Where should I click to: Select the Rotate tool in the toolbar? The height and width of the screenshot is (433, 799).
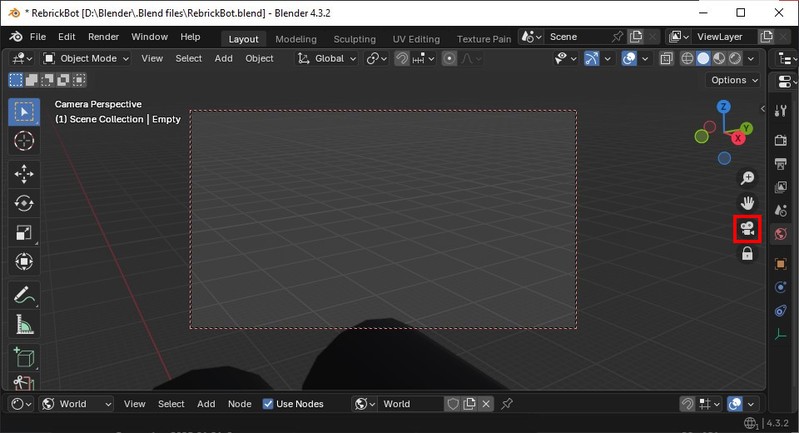click(x=24, y=203)
